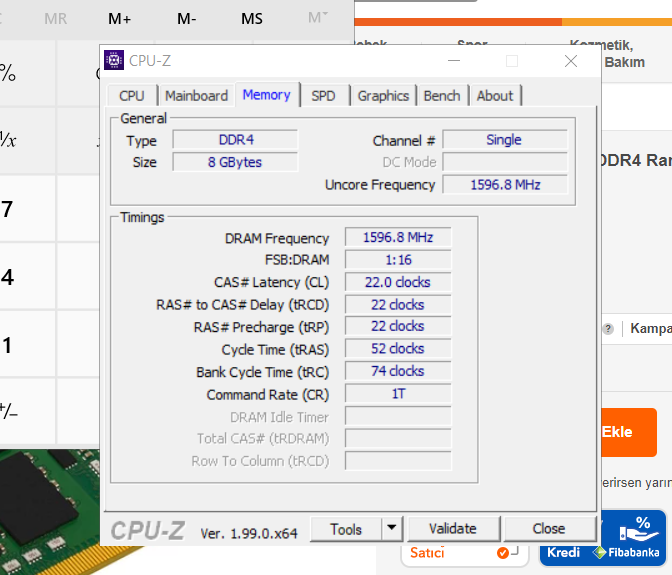The image size is (672, 575).
Task: Minimize the CPU-Z window
Action: click(x=454, y=61)
